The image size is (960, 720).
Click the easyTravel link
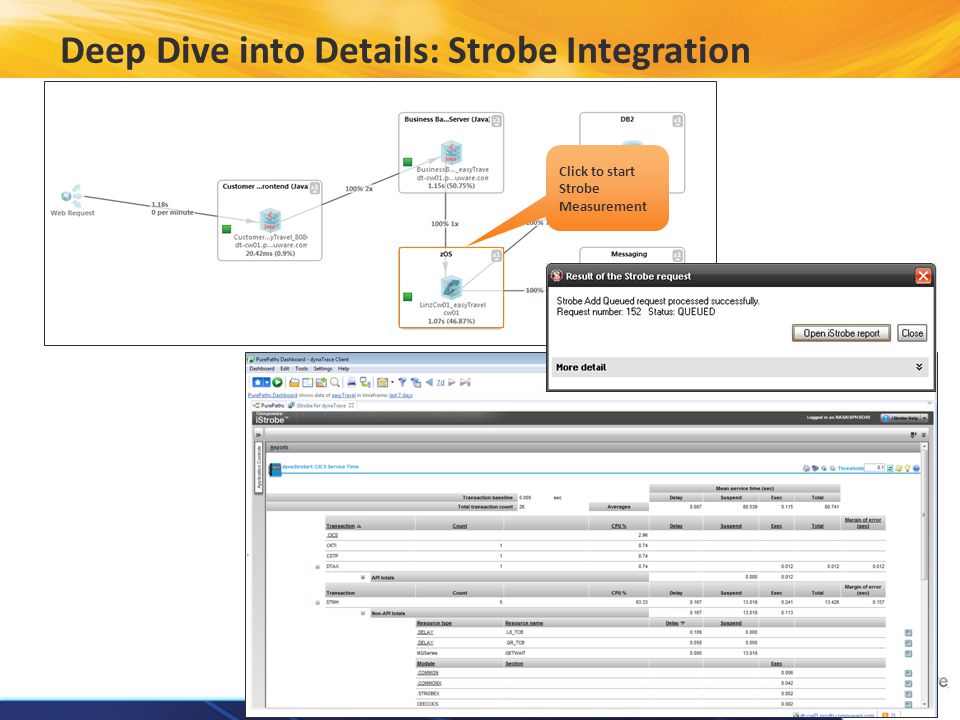pyautogui.click(x=343, y=396)
